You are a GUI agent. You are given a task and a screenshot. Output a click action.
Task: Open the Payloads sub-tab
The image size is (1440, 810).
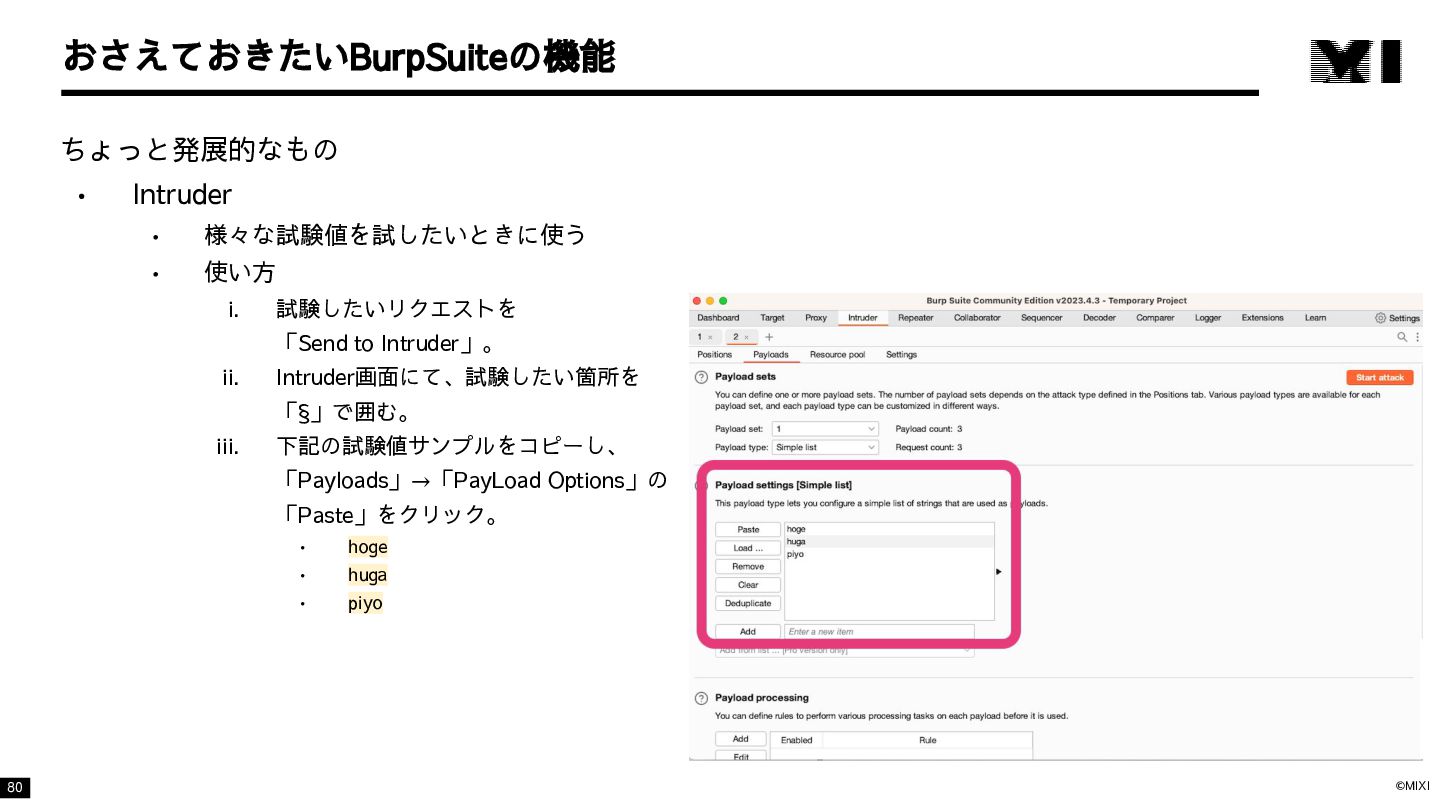point(770,354)
